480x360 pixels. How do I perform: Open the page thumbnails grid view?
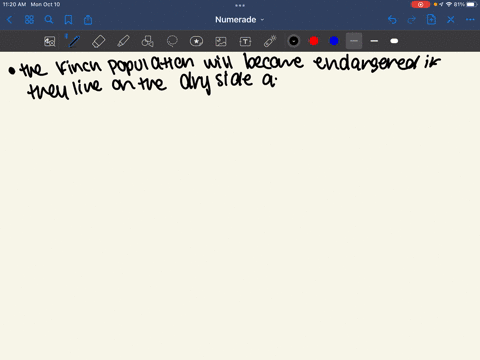point(29,20)
